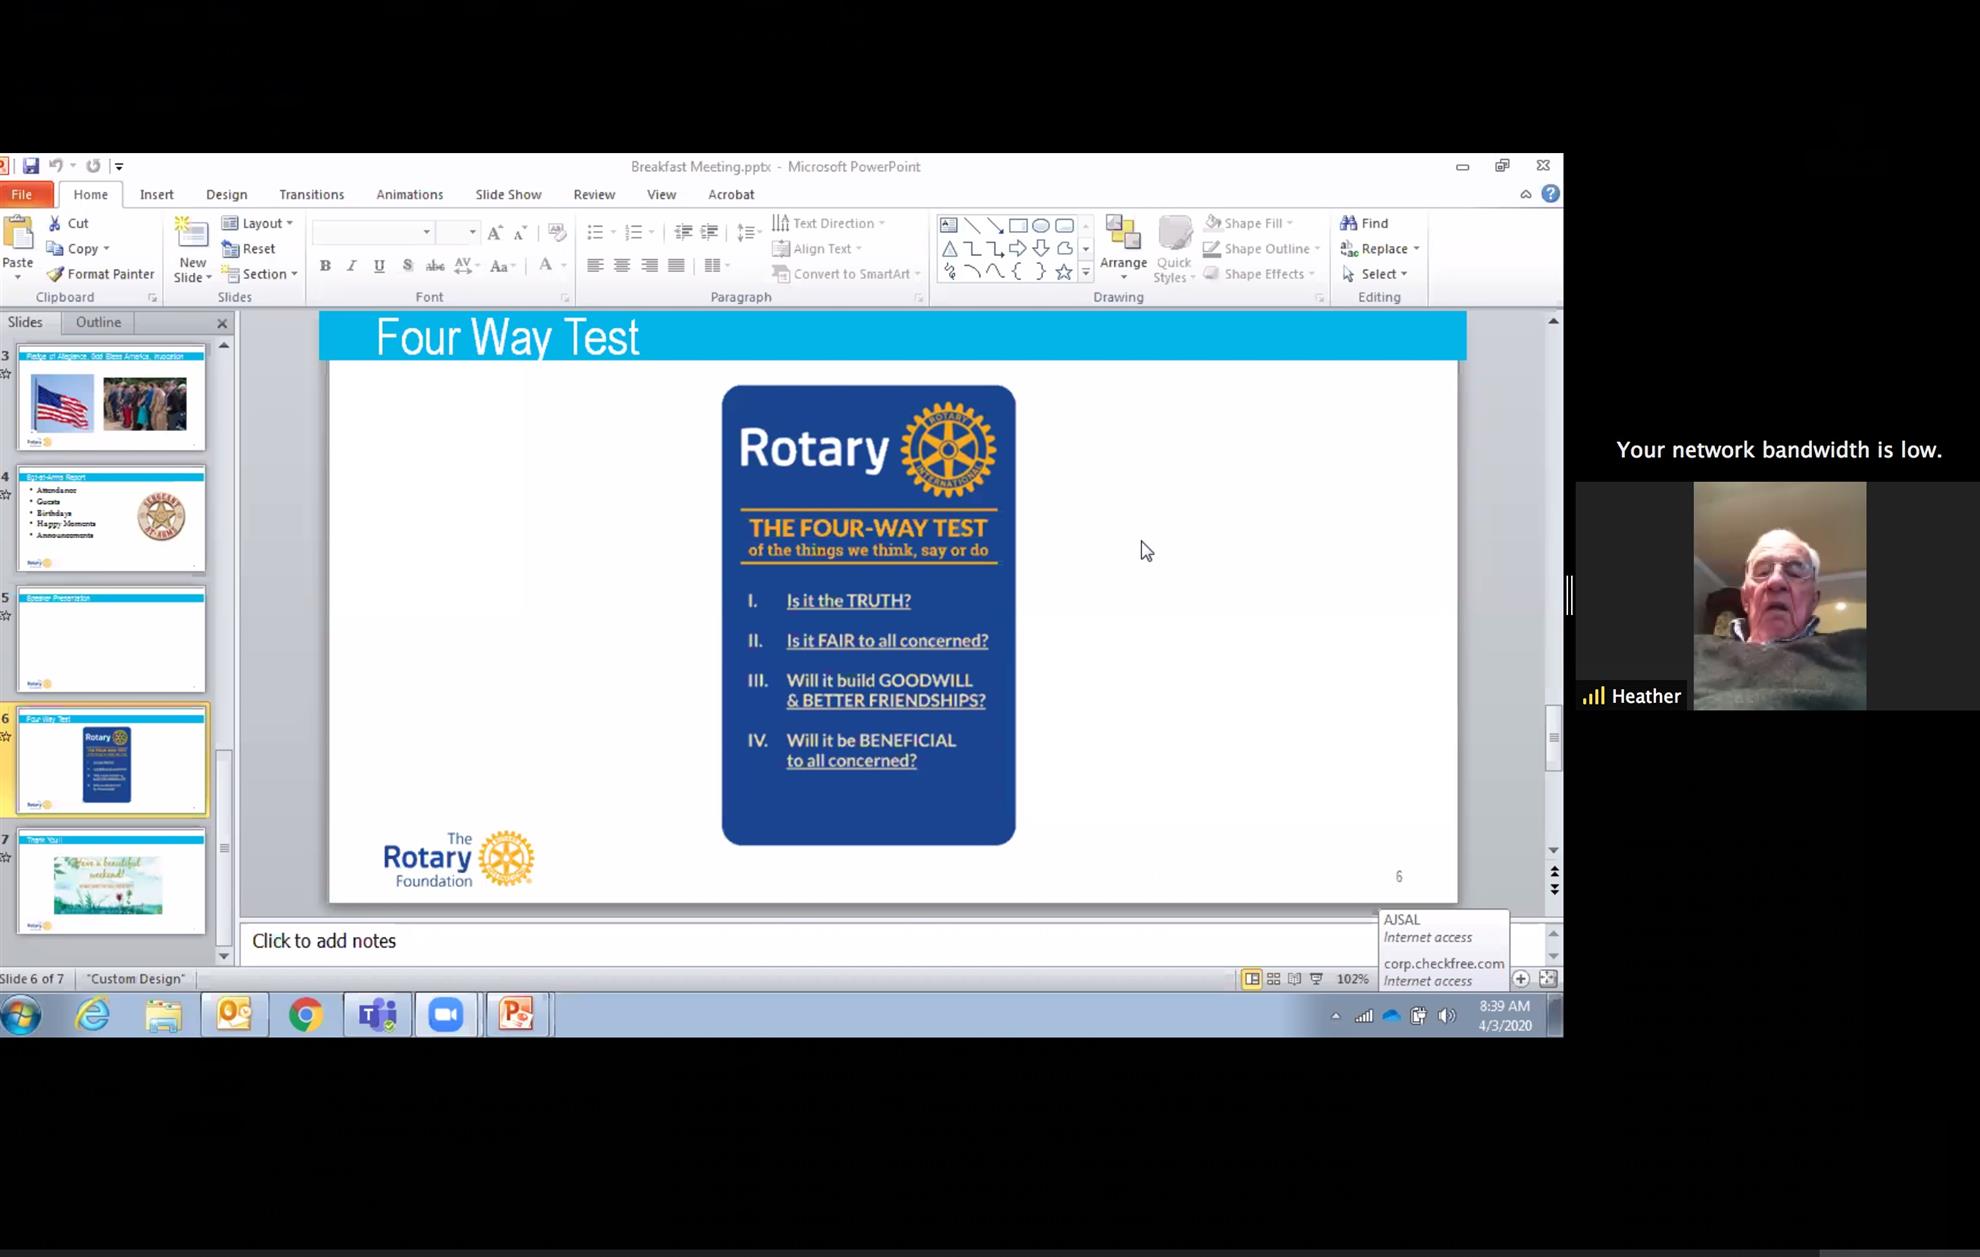Click the Save icon in quick access toolbar
The height and width of the screenshot is (1257, 1980).
point(31,166)
